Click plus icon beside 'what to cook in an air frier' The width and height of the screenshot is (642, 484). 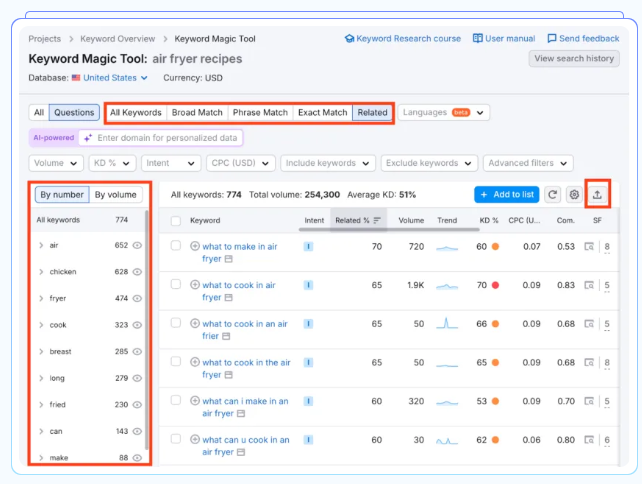click(x=195, y=323)
